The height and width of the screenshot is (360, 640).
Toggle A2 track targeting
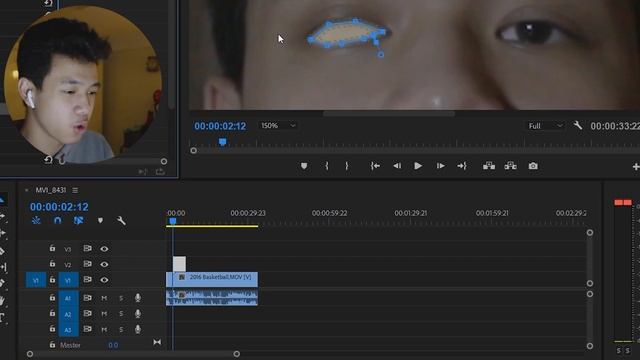point(68,314)
